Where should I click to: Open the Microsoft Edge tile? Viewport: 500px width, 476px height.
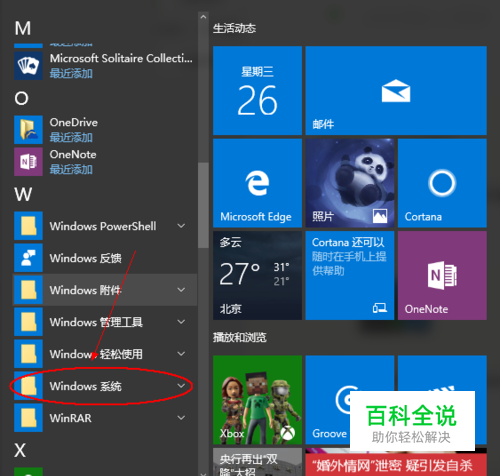click(x=257, y=183)
